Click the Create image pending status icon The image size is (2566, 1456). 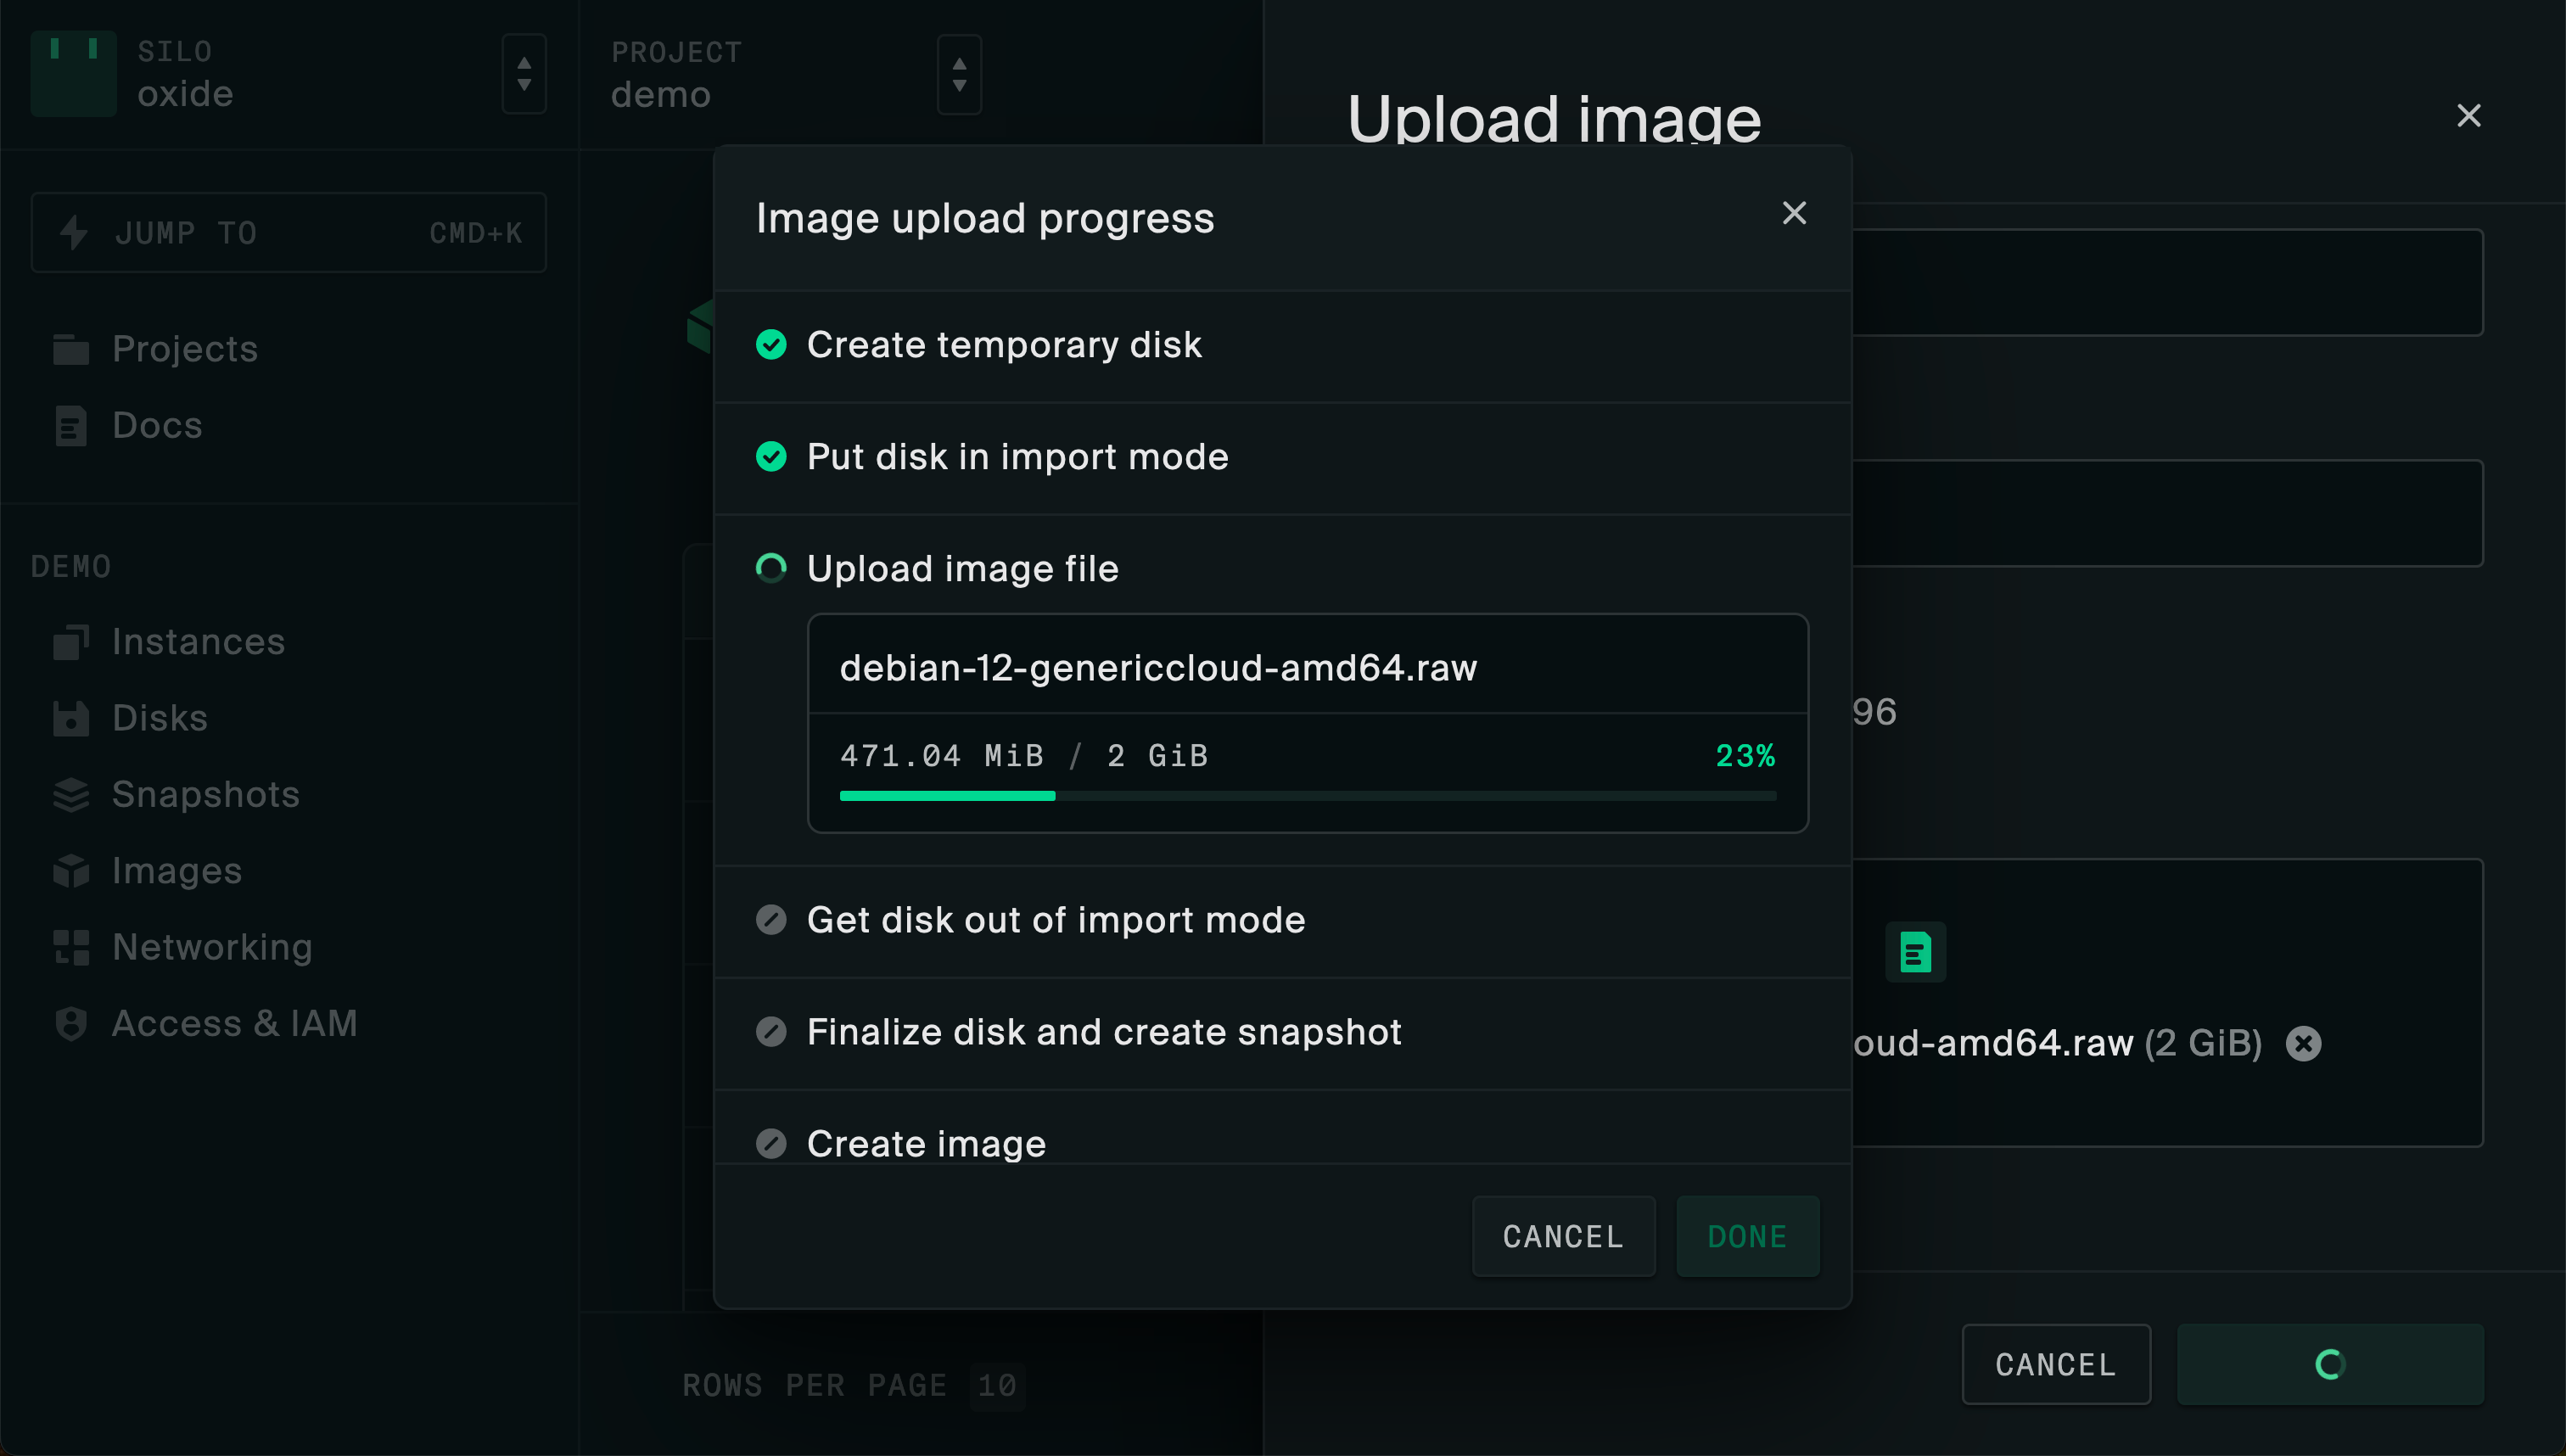click(771, 1143)
